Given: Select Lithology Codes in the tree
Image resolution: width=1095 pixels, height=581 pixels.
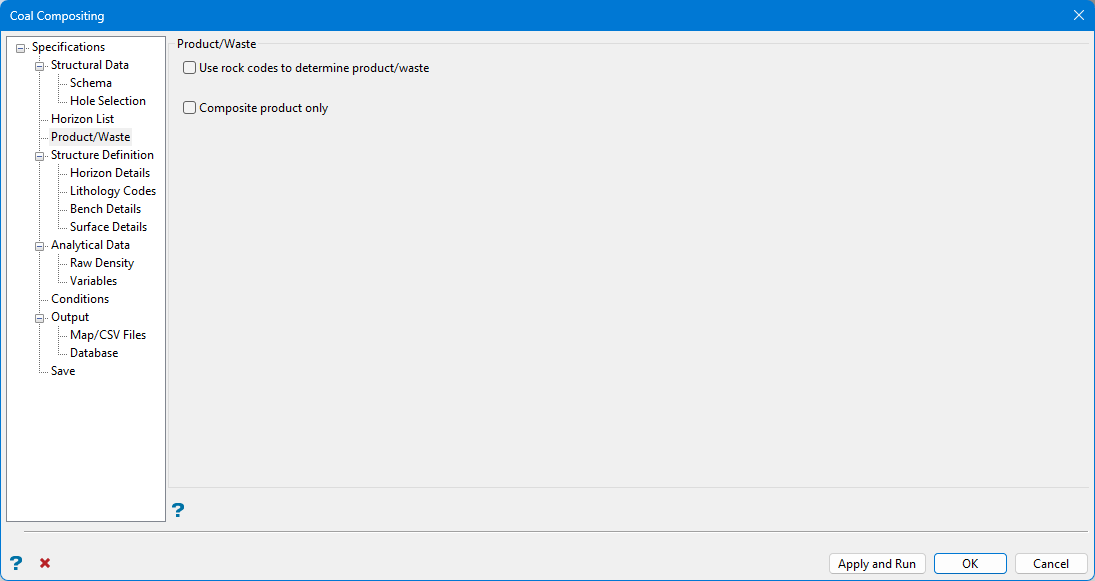Looking at the screenshot, I should tap(112, 191).
